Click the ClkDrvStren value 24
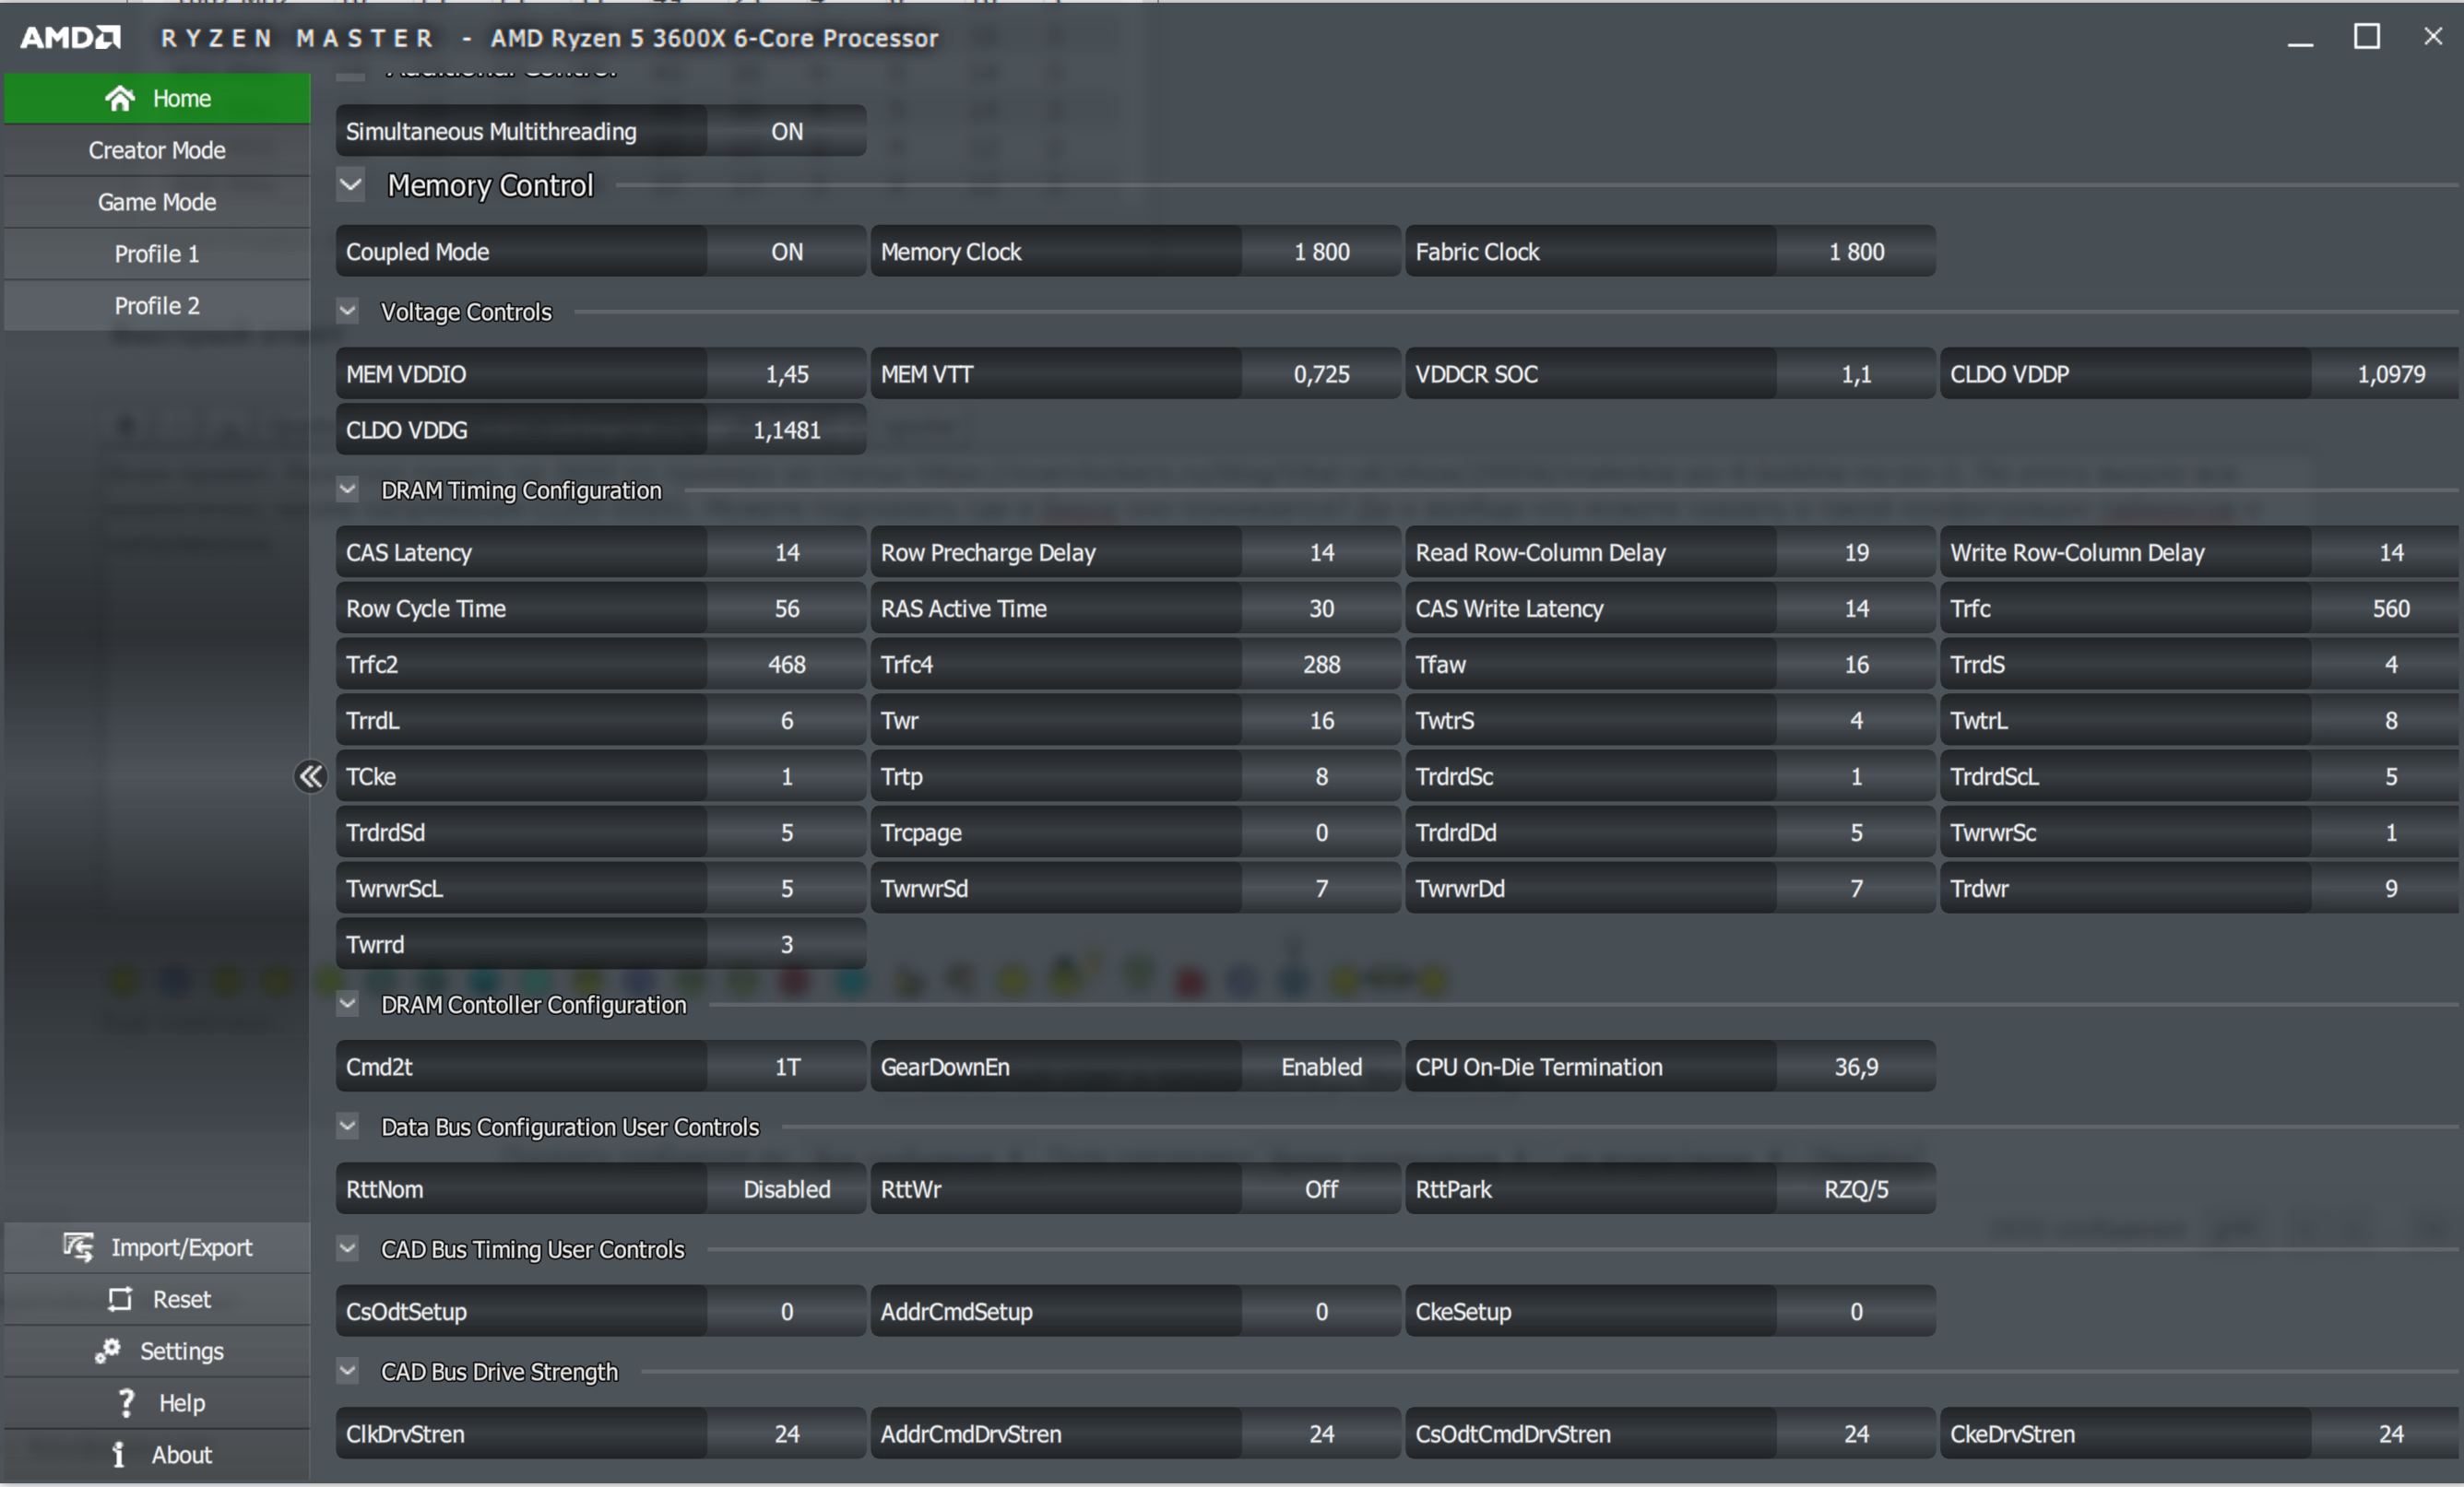Image resolution: width=2464 pixels, height=1487 pixels. pyautogui.click(x=786, y=1434)
